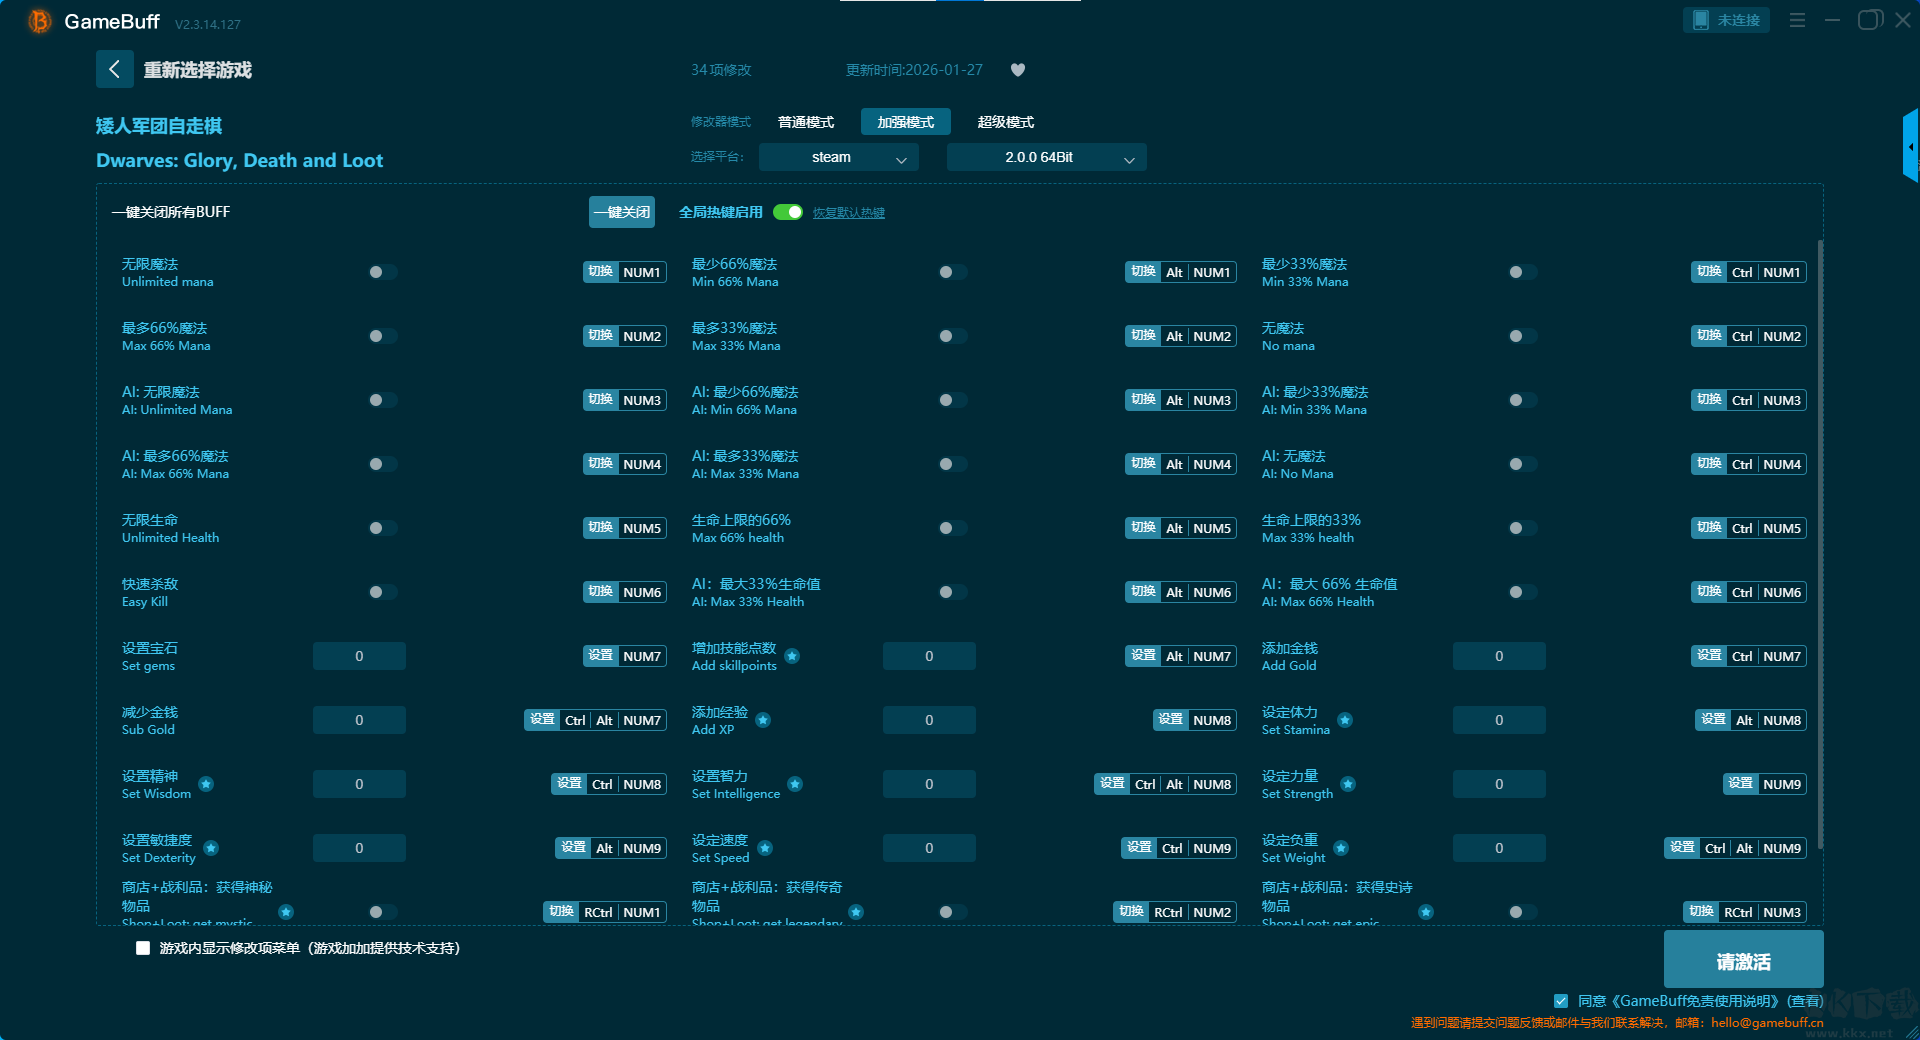The width and height of the screenshot is (1920, 1040).
Task: Enable Unlimited Health toggle
Action: [x=382, y=528]
